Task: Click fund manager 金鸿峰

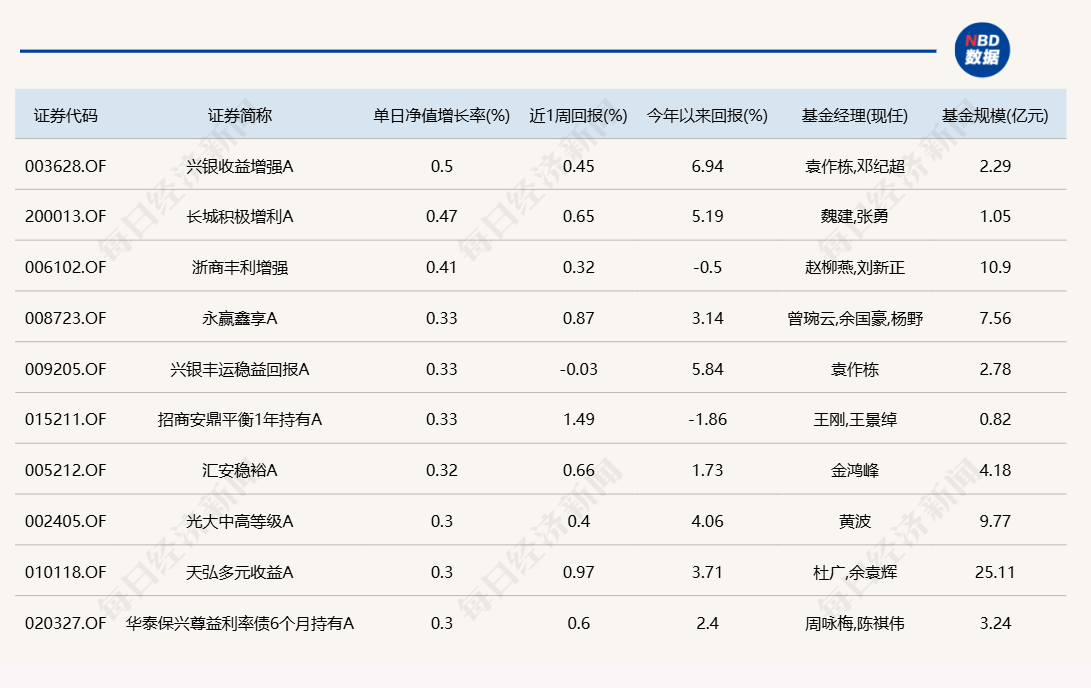Action: (x=854, y=470)
